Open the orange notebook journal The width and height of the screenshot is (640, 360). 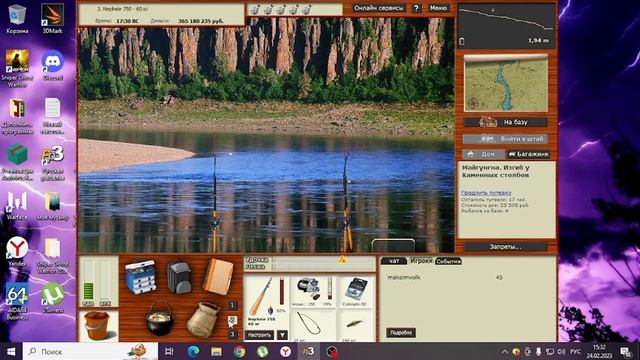(218, 276)
